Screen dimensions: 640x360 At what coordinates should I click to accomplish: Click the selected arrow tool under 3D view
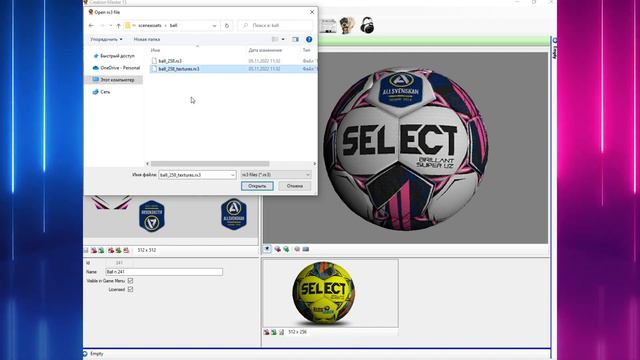[267, 249]
